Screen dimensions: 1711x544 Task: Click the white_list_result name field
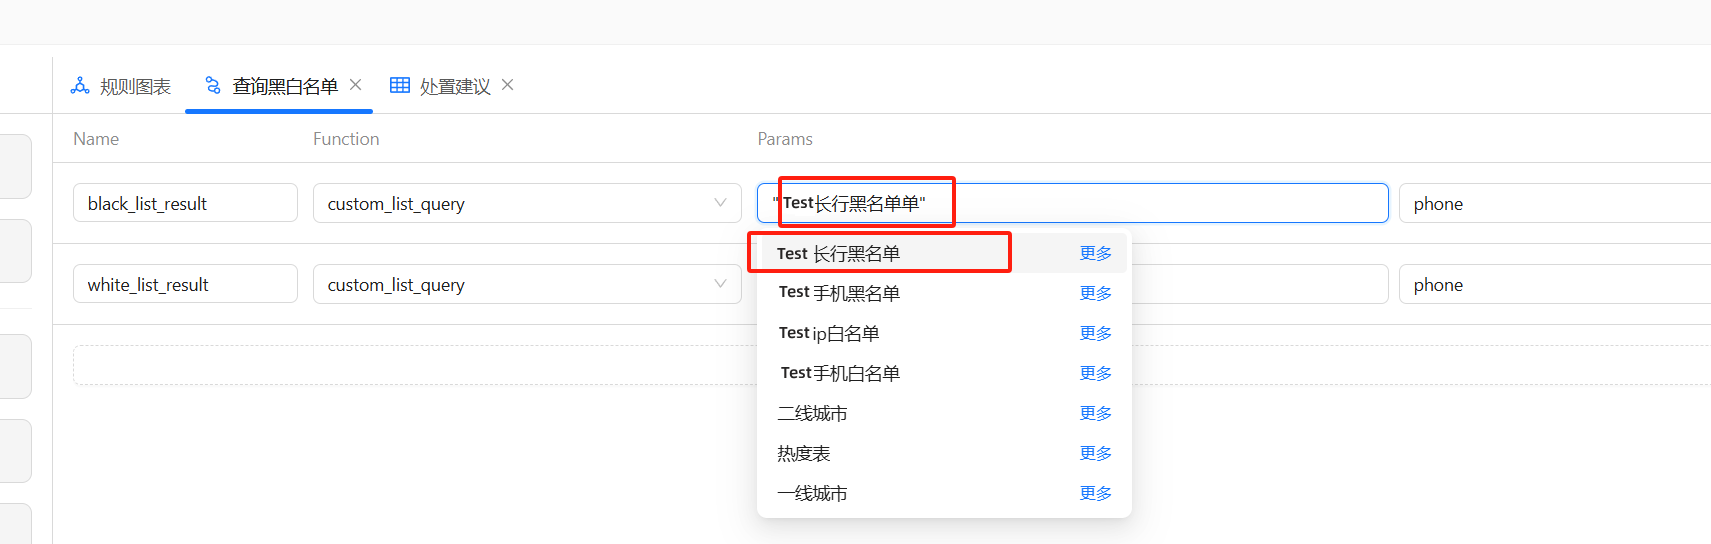185,284
